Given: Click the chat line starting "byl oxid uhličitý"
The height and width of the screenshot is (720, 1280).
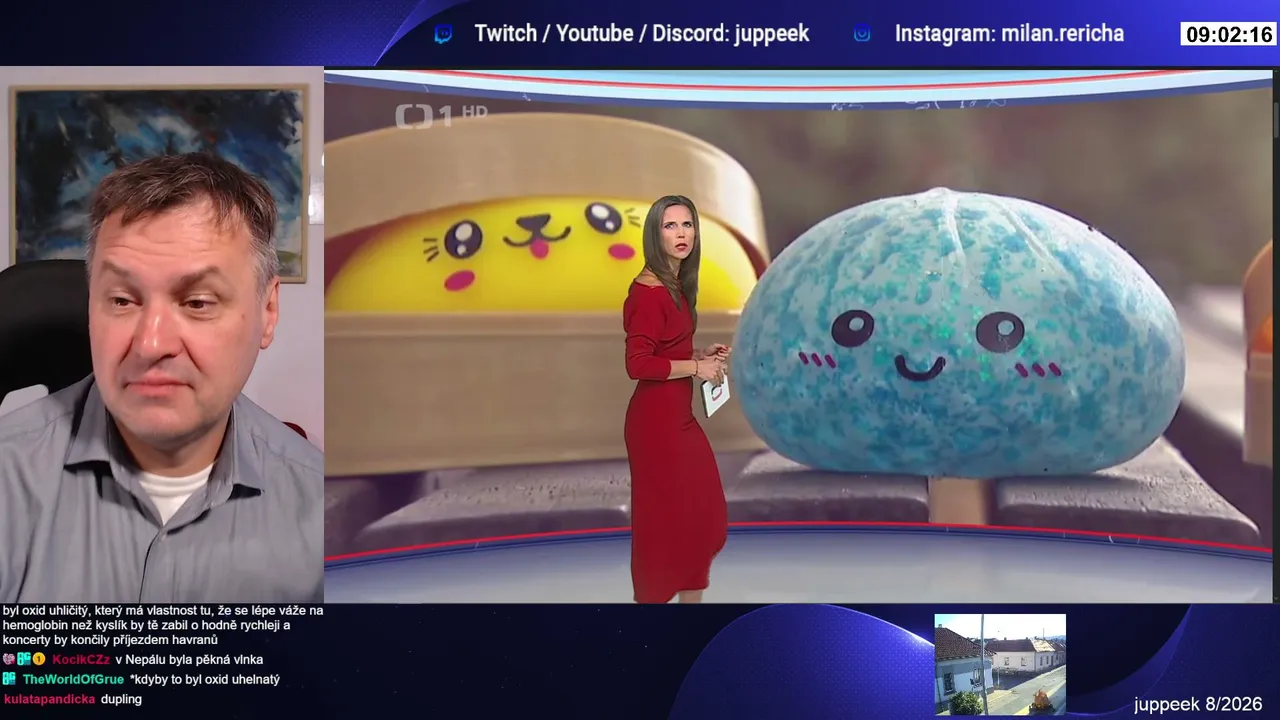Looking at the screenshot, I should pos(163,610).
